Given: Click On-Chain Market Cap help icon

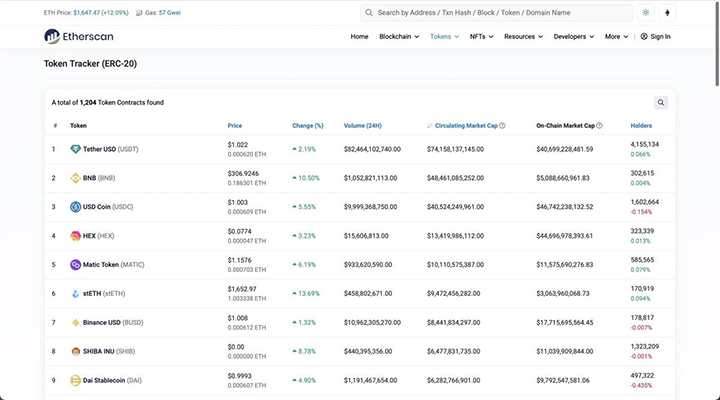Looking at the screenshot, I should coord(599,125).
